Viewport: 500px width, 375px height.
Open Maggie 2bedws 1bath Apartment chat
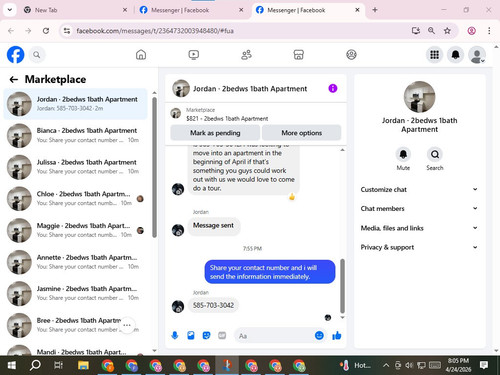coord(75,230)
